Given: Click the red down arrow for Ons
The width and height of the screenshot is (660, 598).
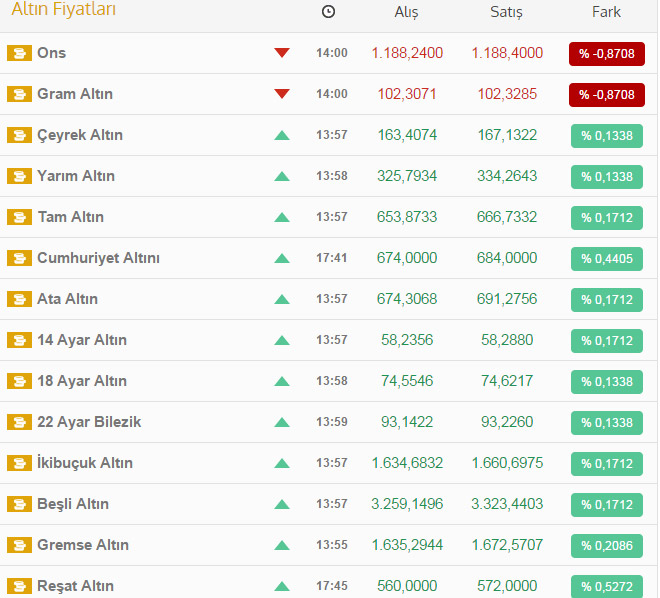Looking at the screenshot, I should [282, 53].
